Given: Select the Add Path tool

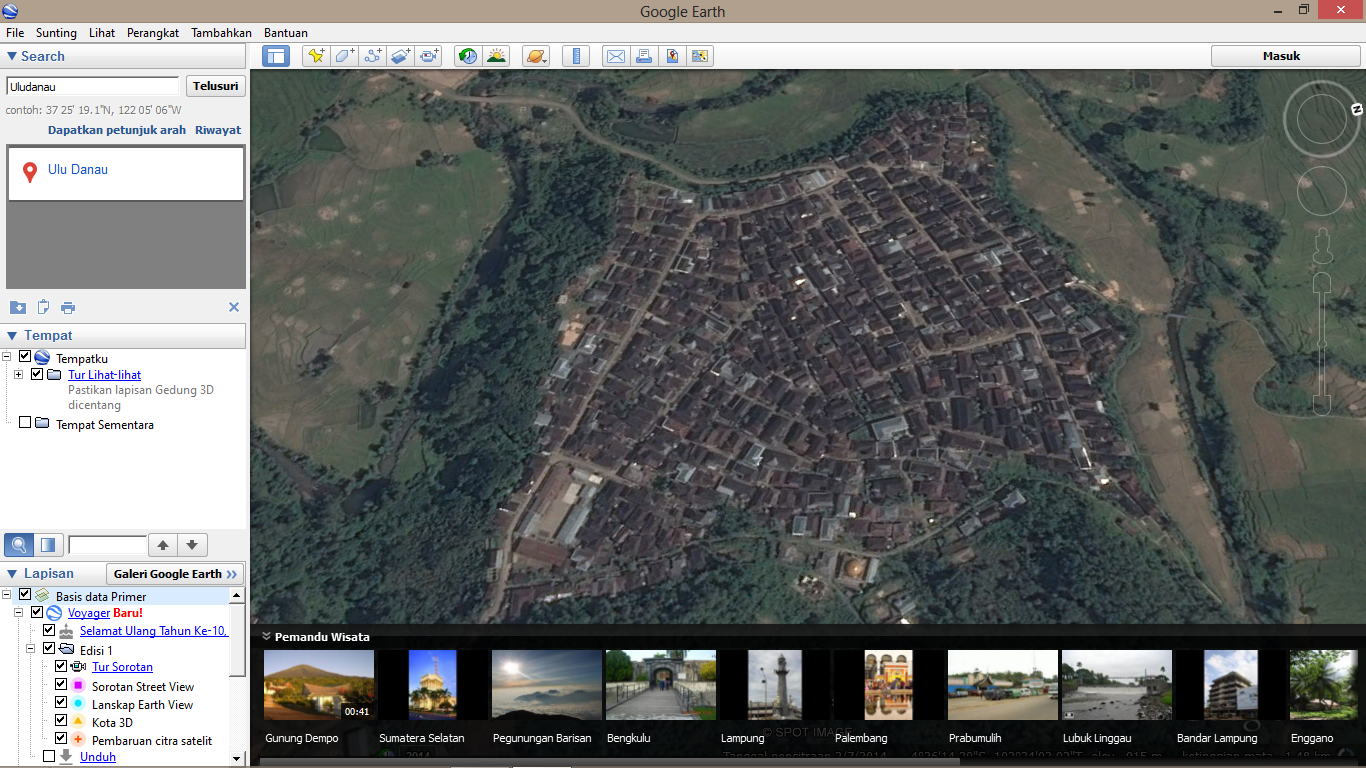Looking at the screenshot, I should [x=373, y=56].
